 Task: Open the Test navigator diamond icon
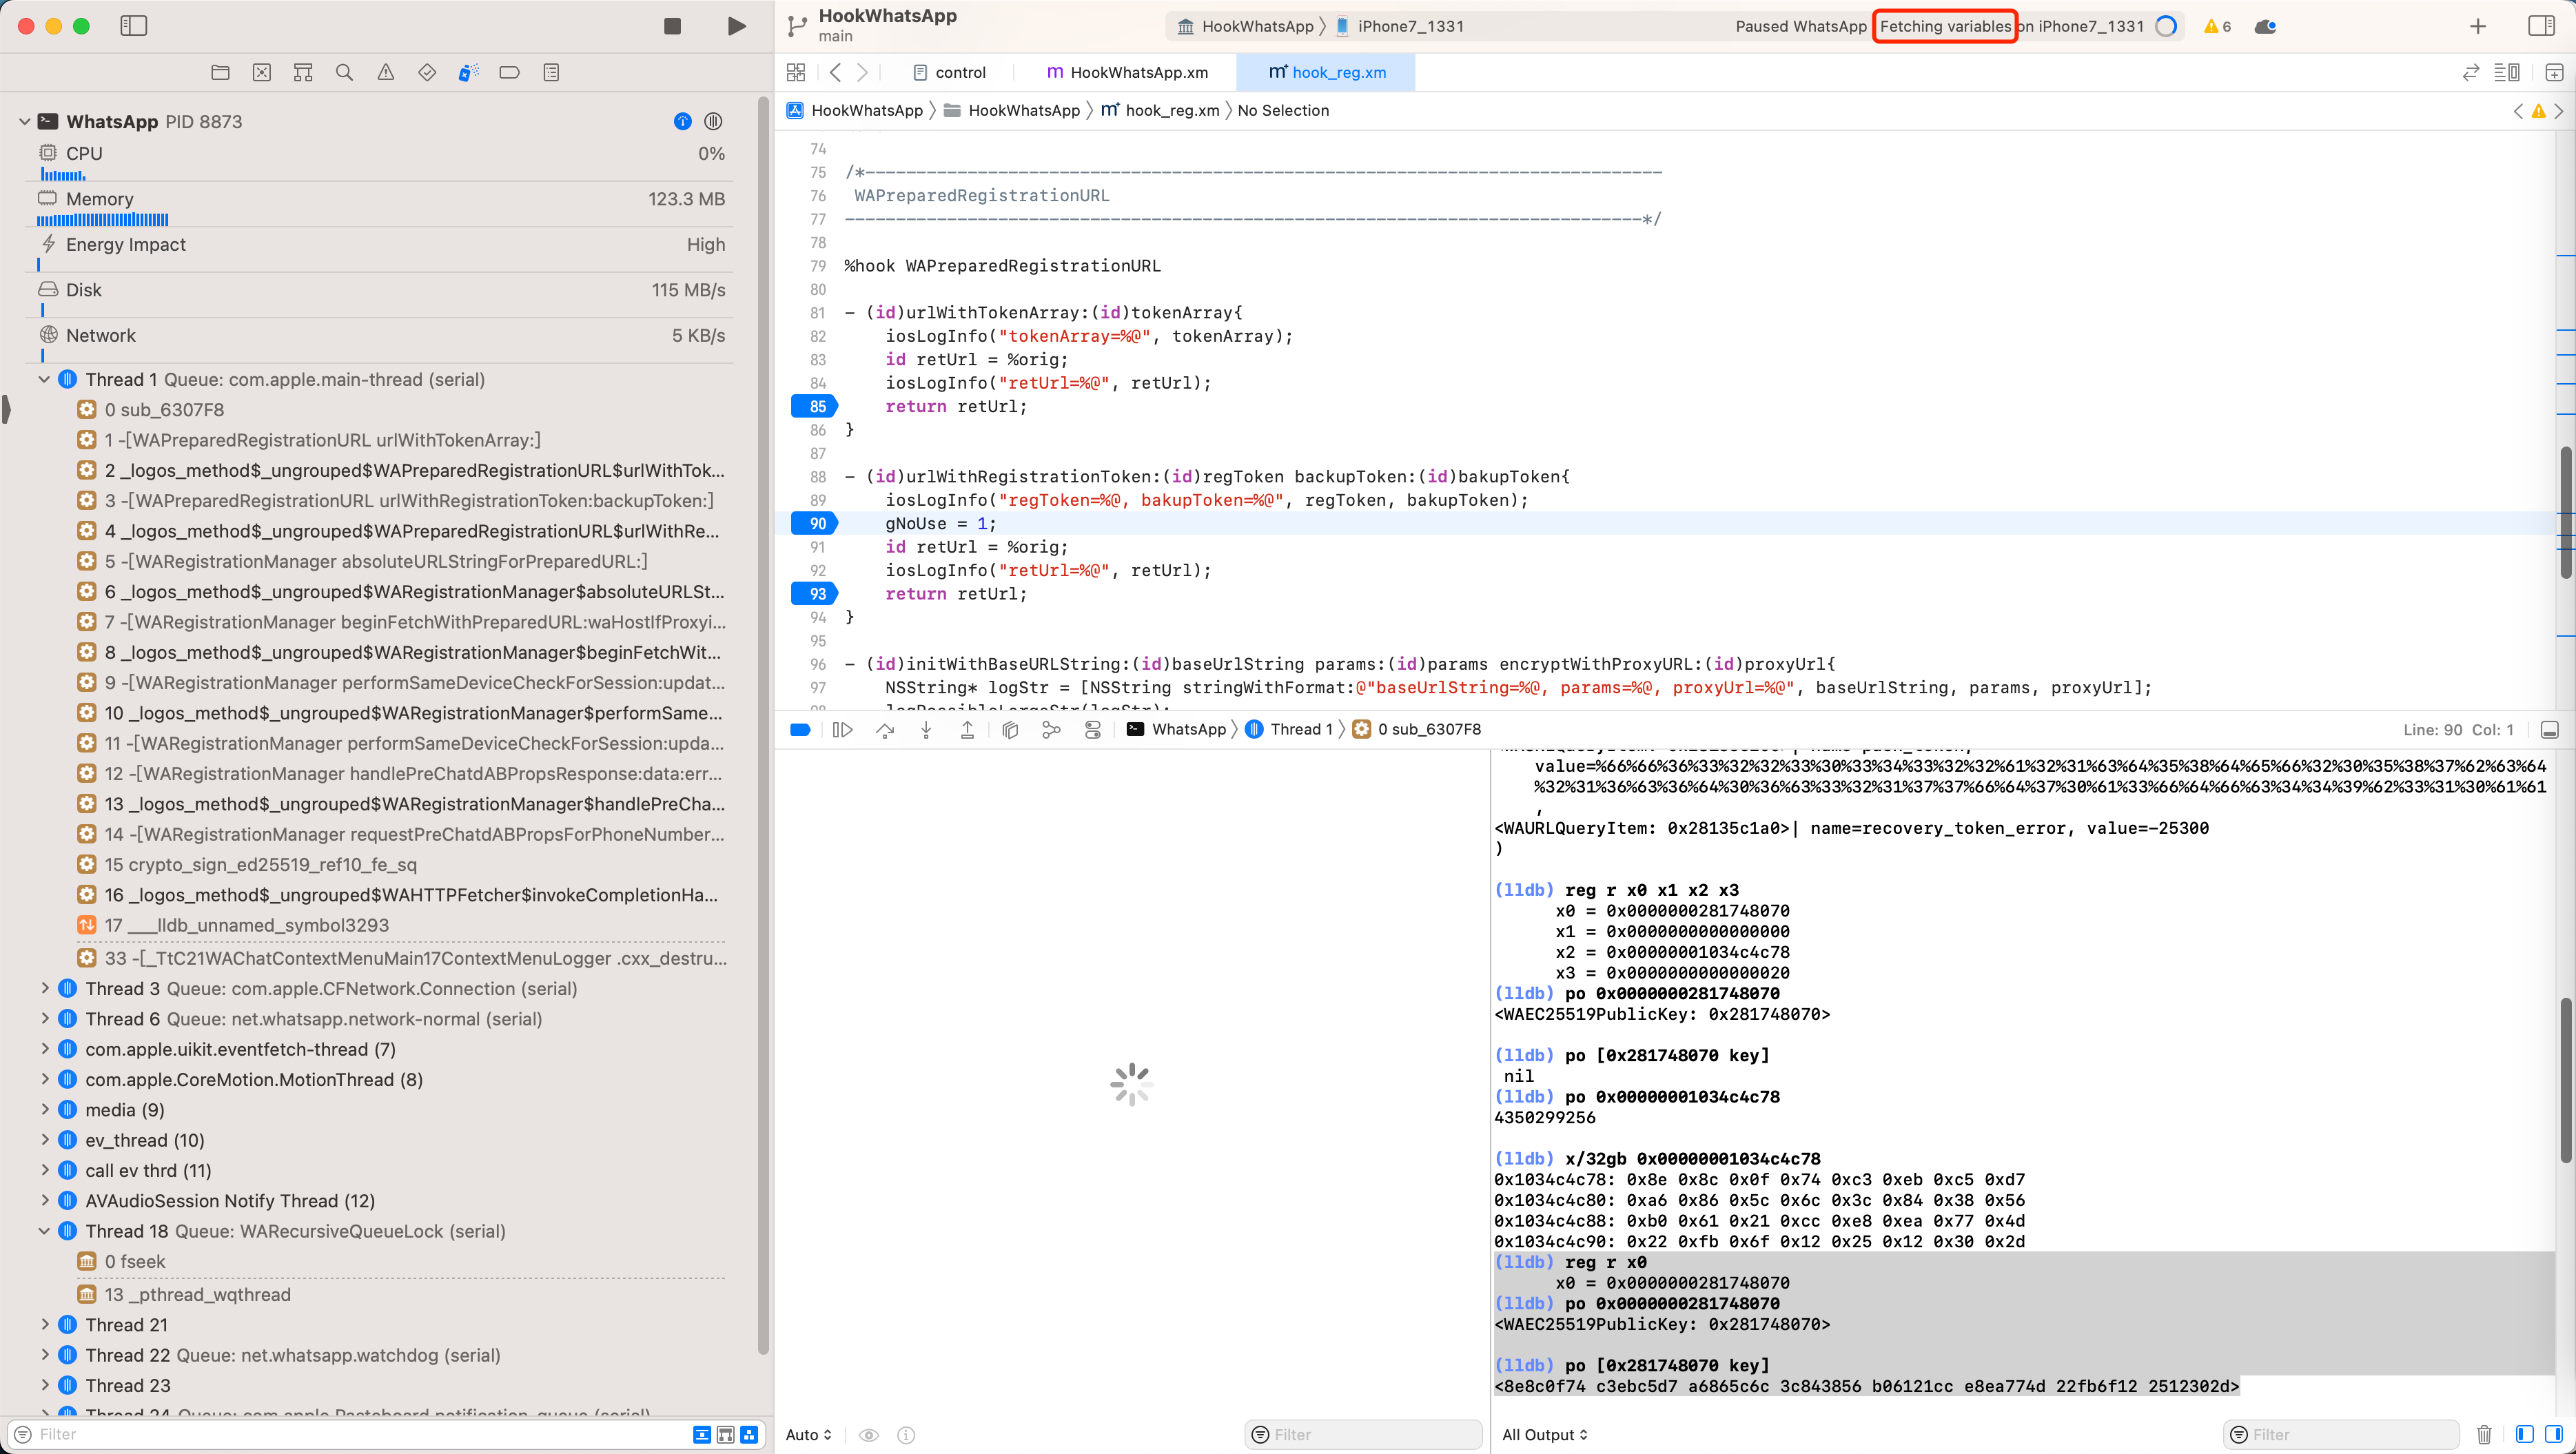(427, 72)
